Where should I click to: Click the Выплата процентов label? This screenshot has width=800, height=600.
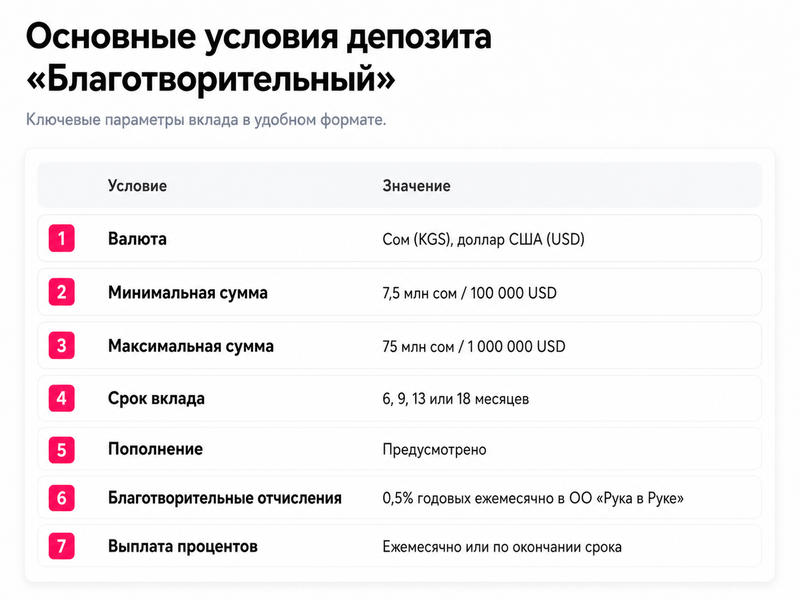(x=183, y=546)
